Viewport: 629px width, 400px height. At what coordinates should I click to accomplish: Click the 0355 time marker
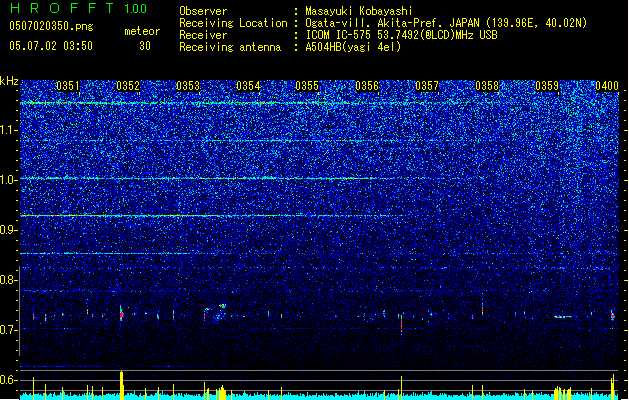point(307,86)
